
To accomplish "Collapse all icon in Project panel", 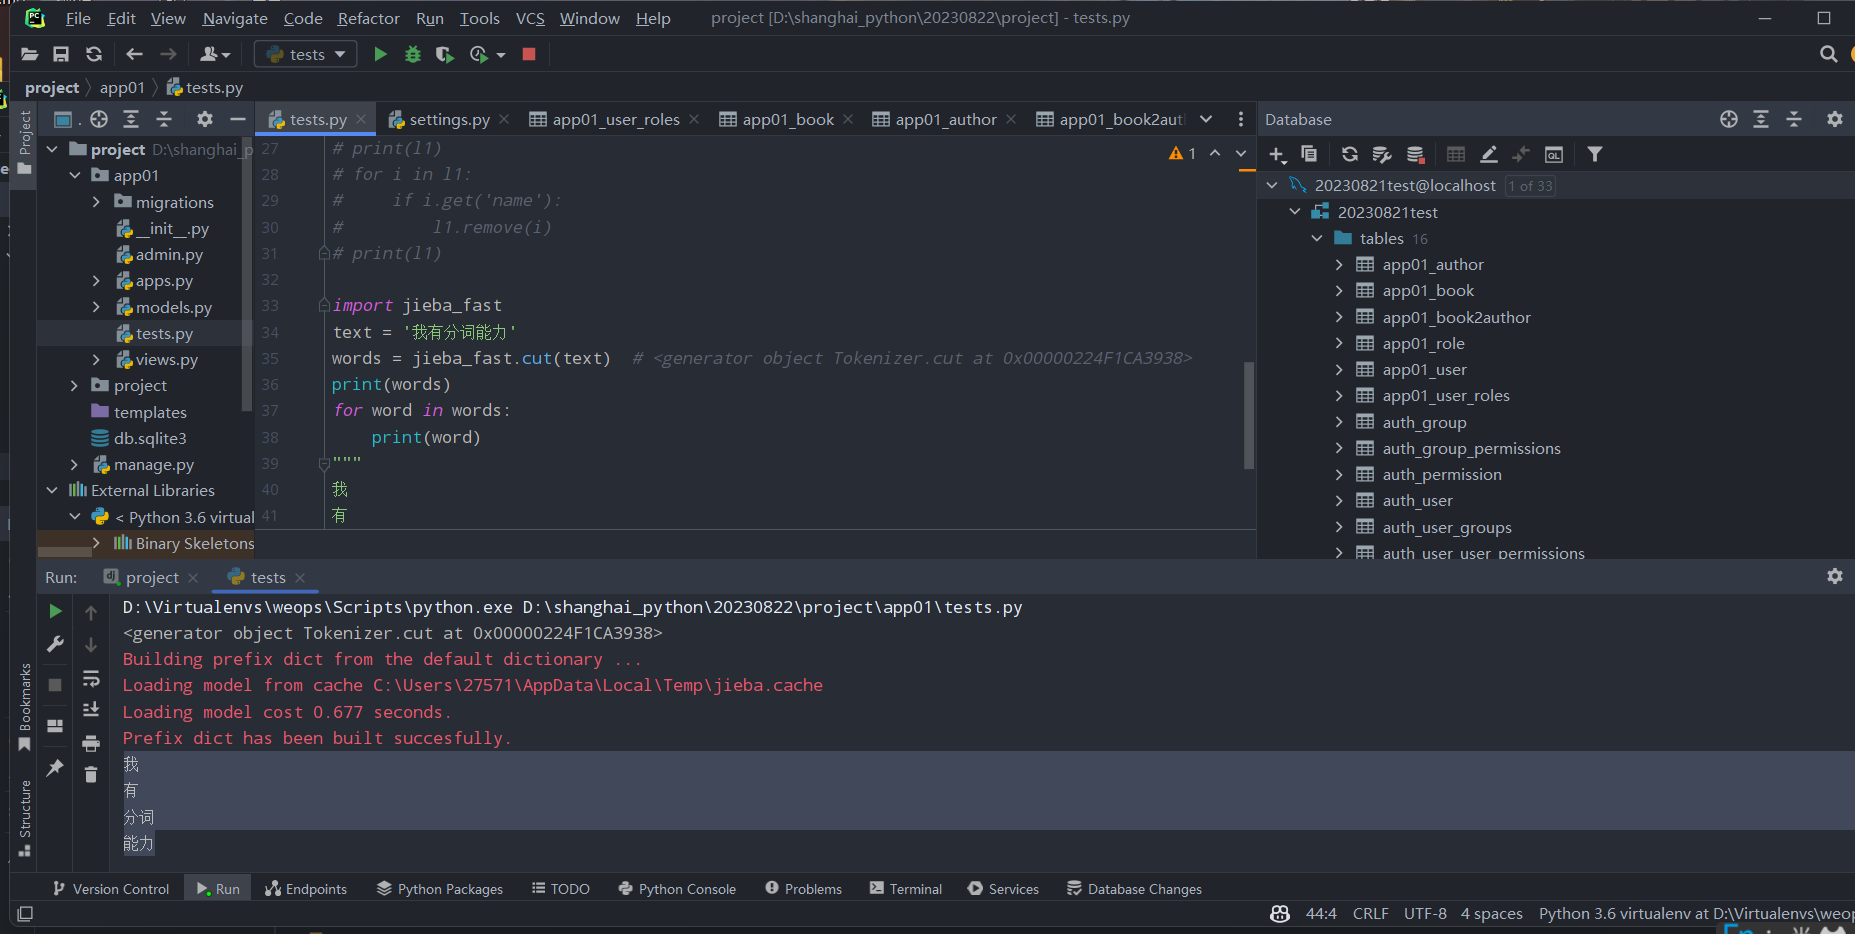I will [x=164, y=119].
